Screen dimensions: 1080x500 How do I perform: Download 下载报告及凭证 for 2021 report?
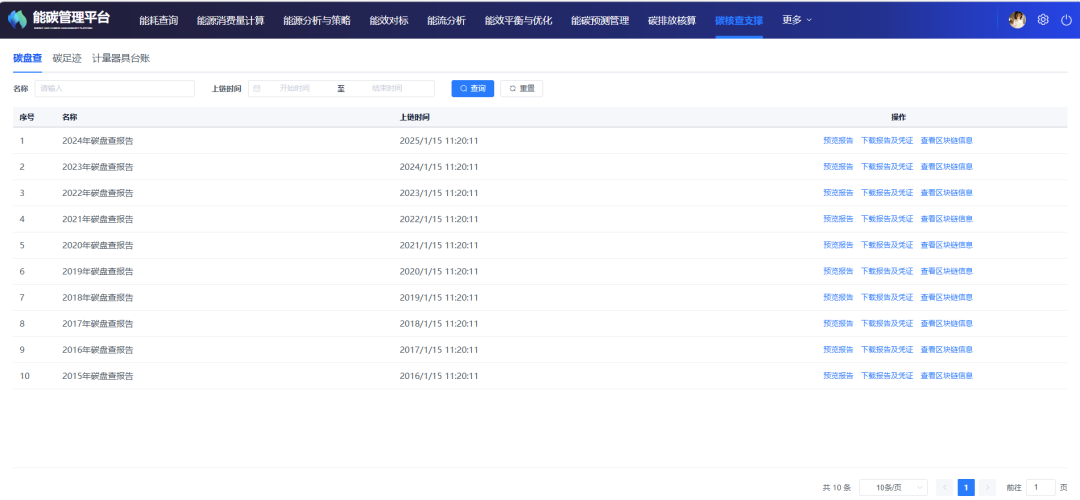[887, 219]
